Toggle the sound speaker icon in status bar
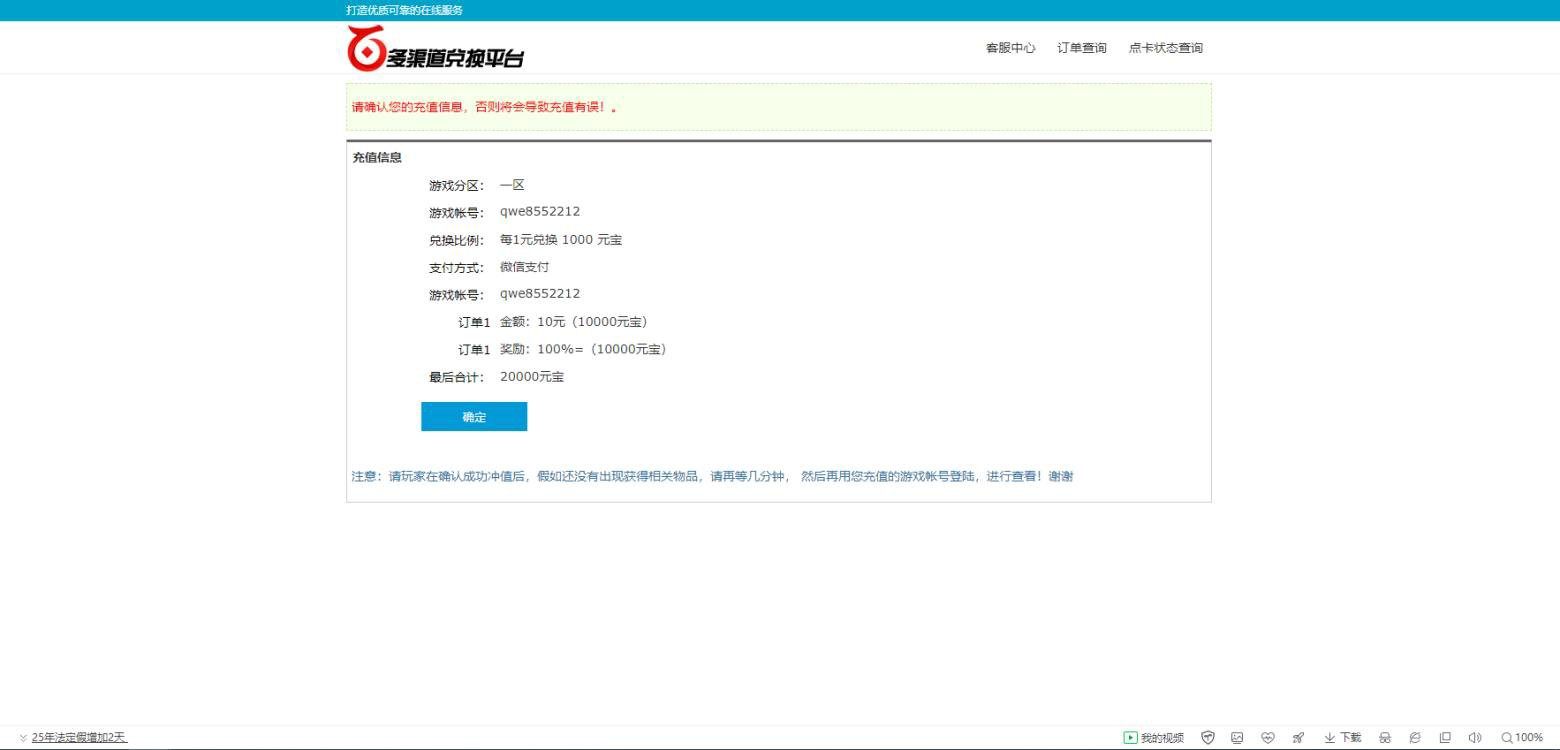Viewport: 1560px width, 750px height. click(x=1475, y=738)
